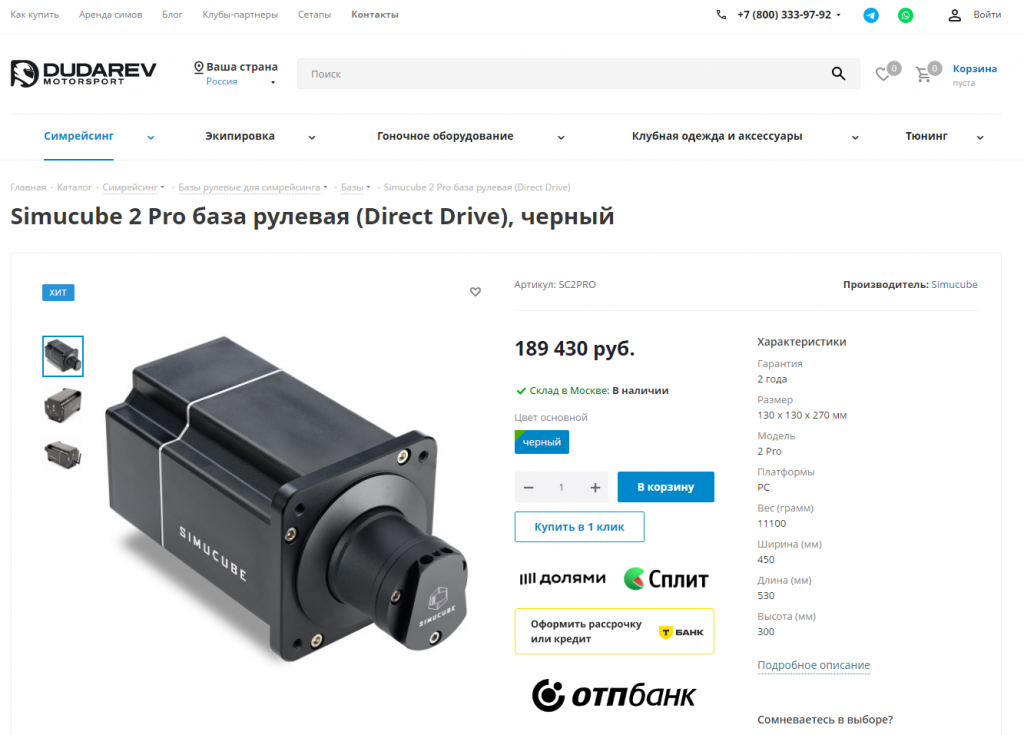Open the Подробное описание link
The image size is (1024, 735).
tap(813, 665)
